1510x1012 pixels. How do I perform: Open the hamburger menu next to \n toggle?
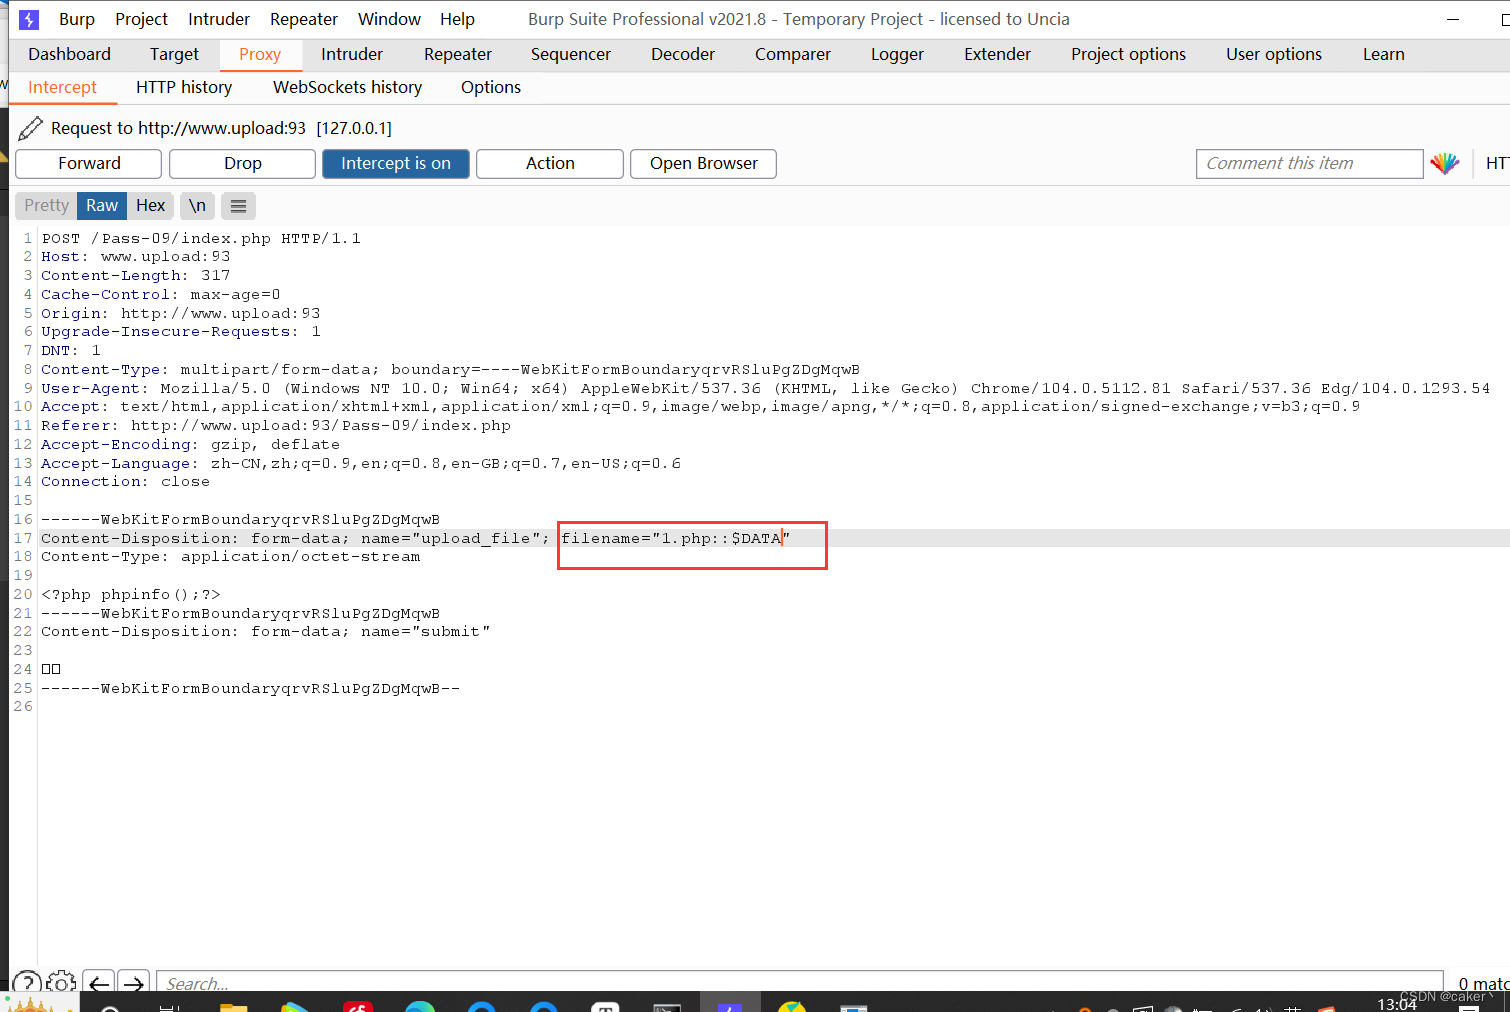tap(238, 206)
